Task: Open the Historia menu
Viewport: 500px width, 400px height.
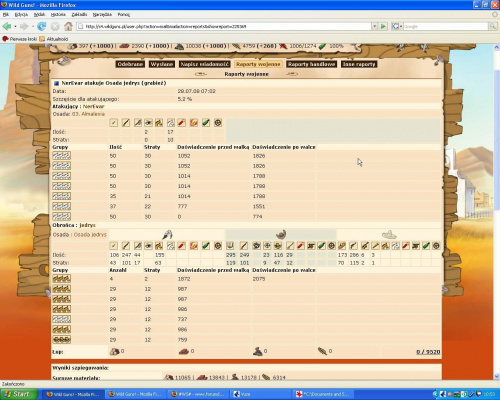Action: tap(58, 14)
